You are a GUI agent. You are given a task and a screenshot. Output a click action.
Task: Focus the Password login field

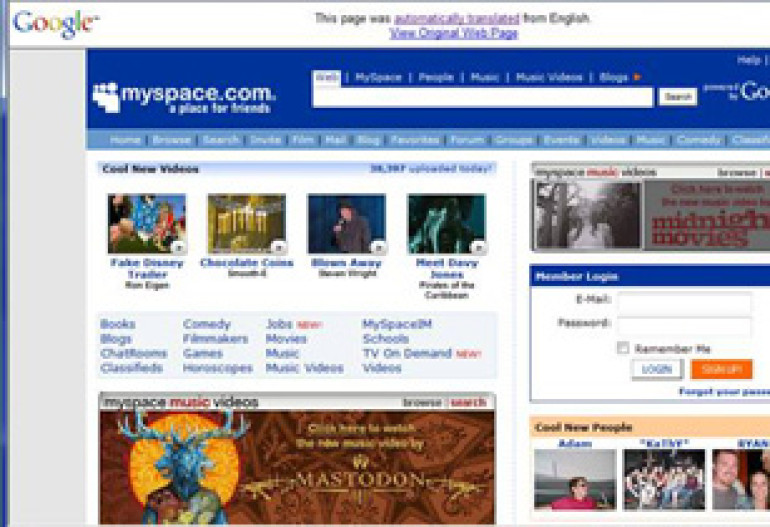(x=685, y=326)
